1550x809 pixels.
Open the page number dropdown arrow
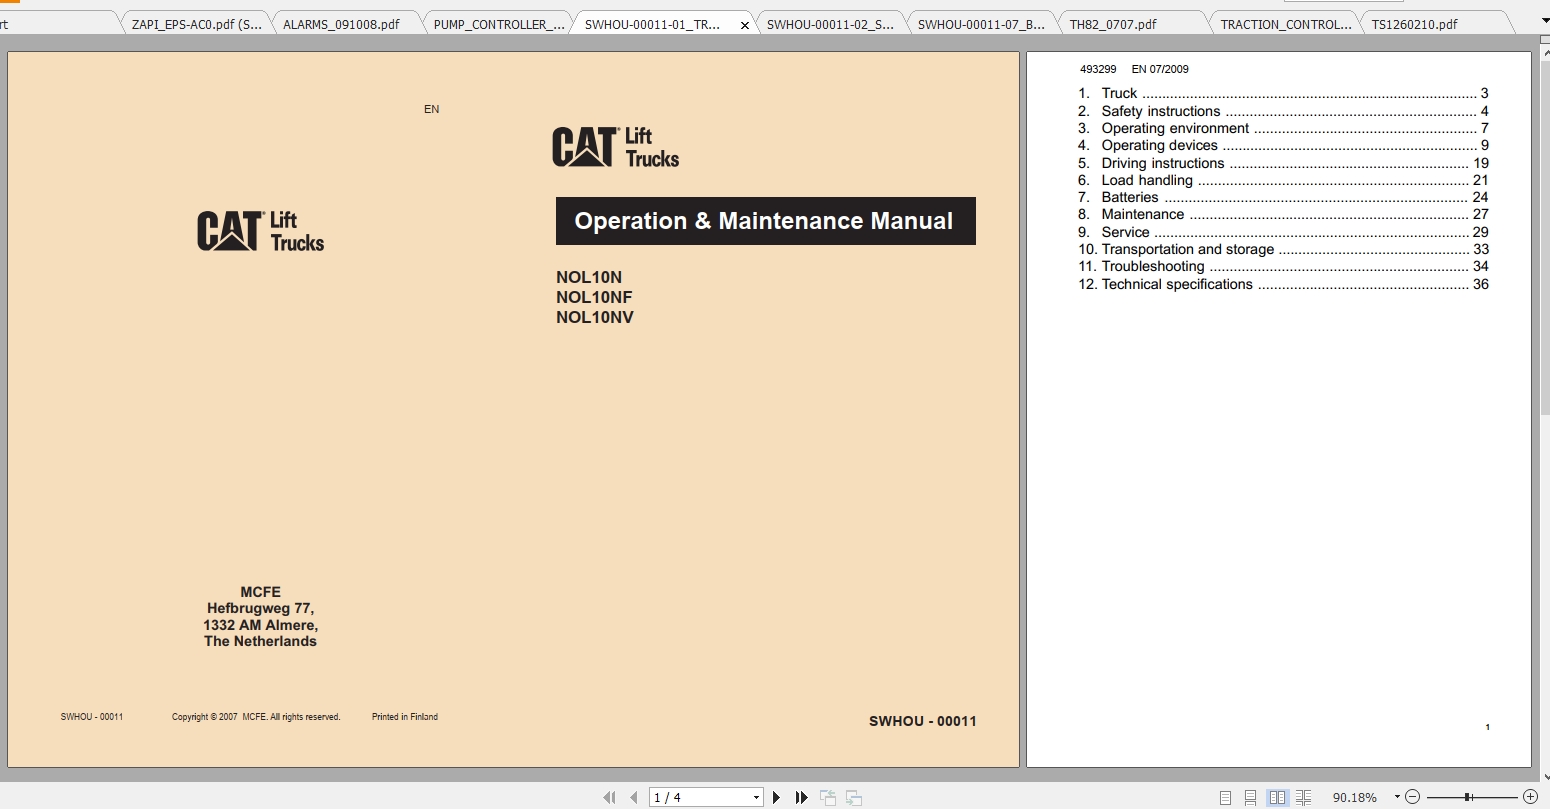tap(756, 796)
